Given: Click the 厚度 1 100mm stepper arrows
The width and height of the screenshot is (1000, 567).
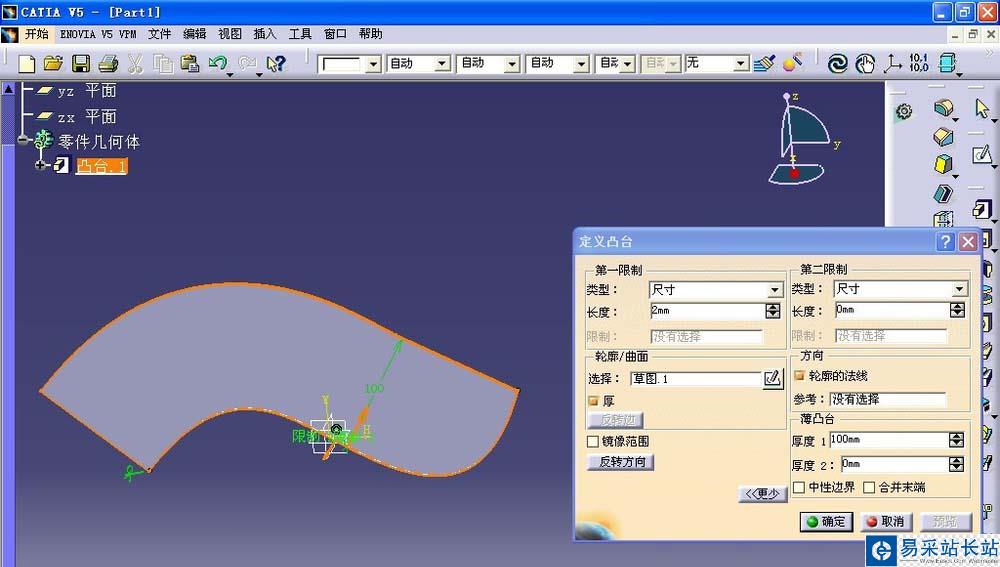Looking at the screenshot, I should (x=956, y=439).
